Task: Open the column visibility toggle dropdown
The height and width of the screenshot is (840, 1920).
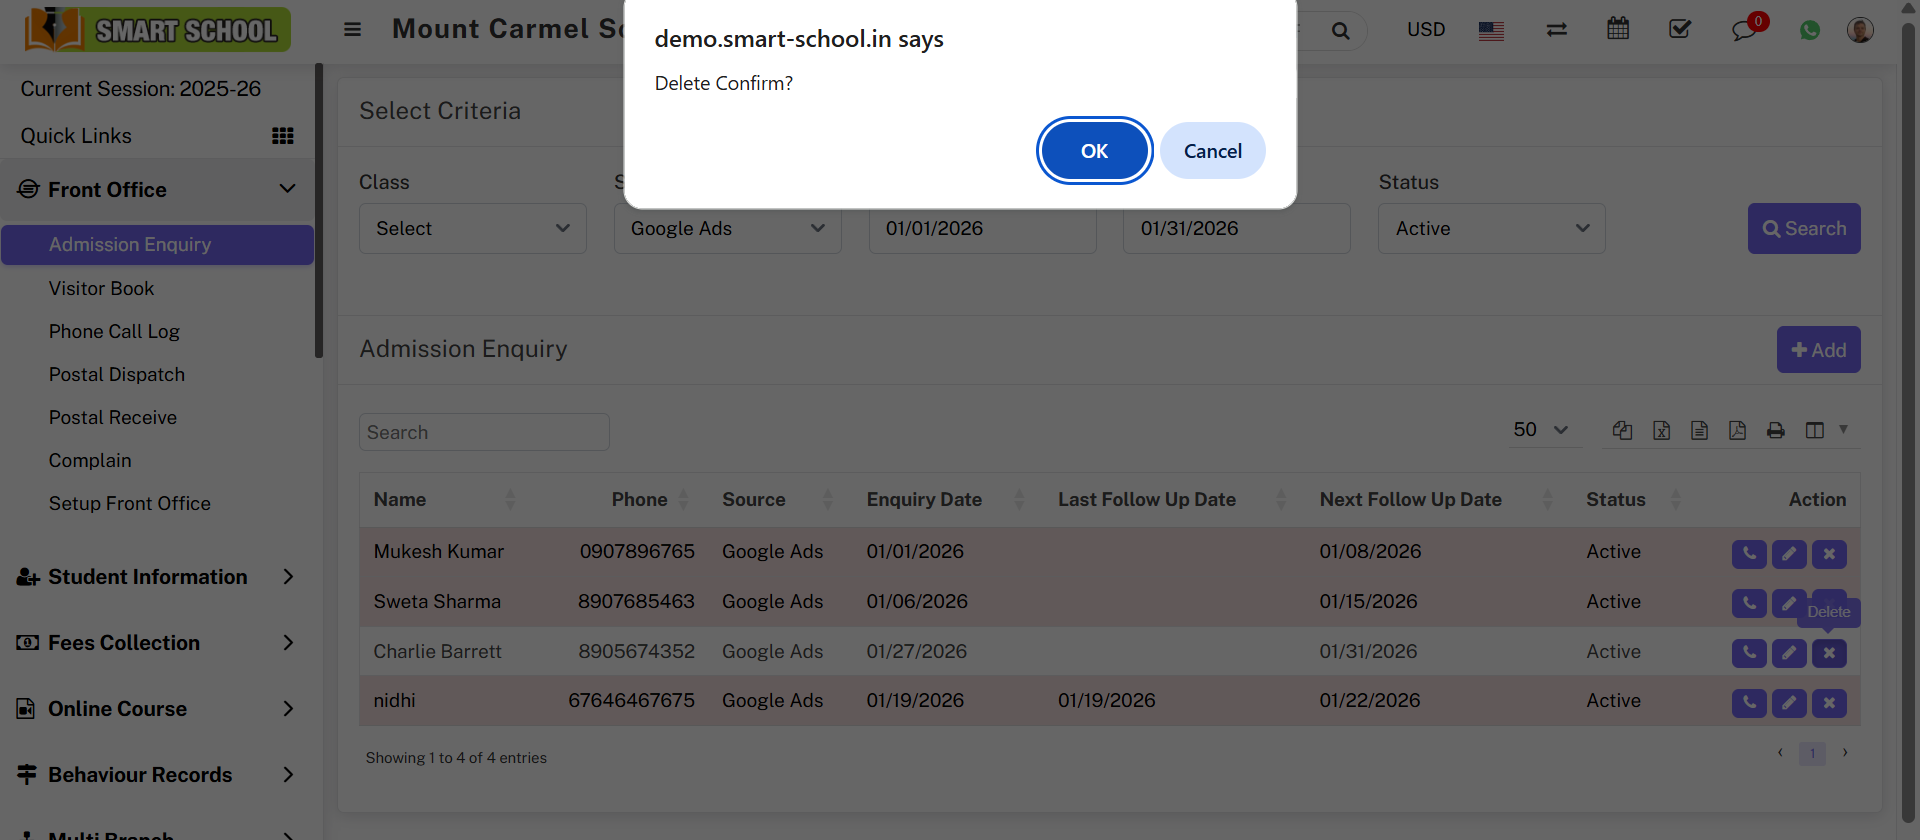Action: coord(1825,430)
